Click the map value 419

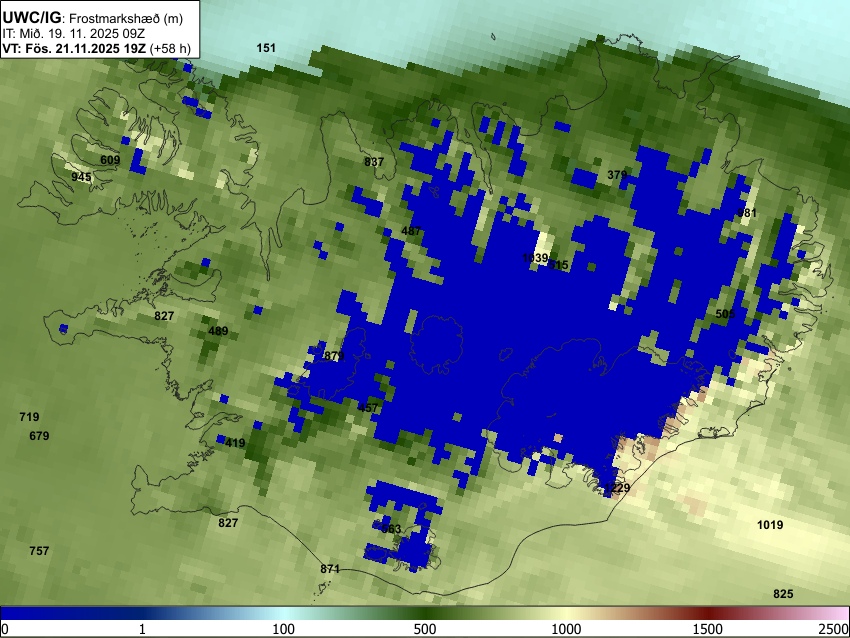coord(235,443)
